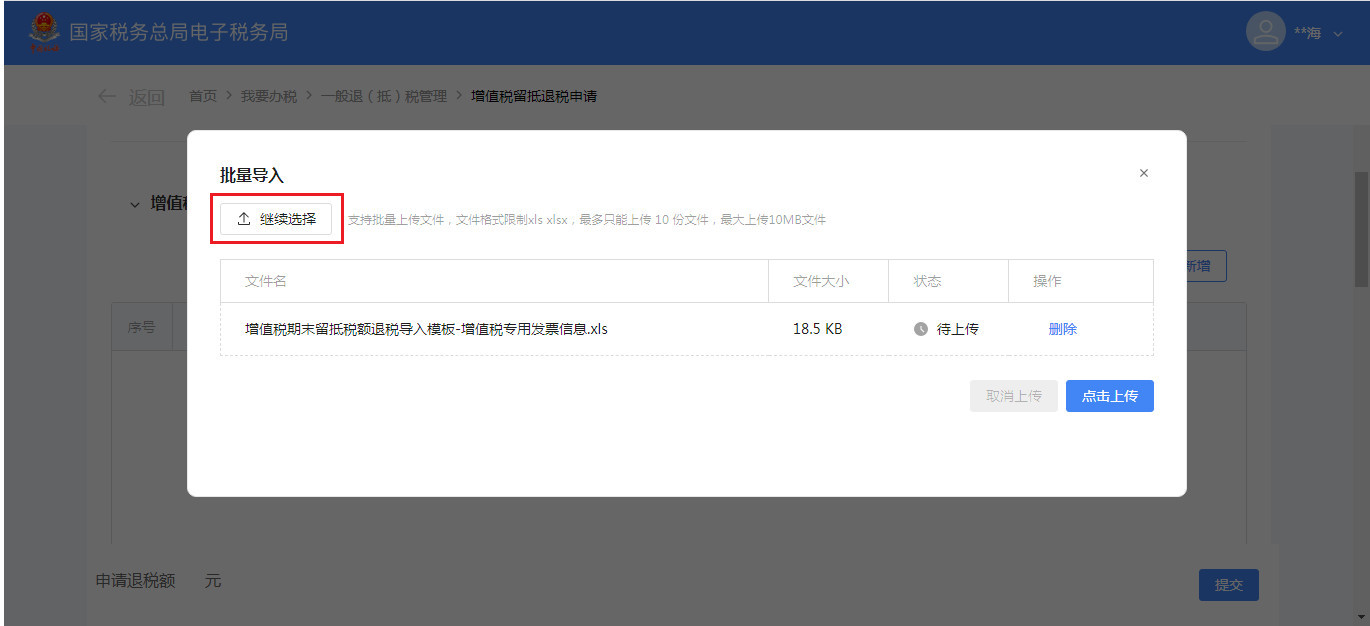Screen dimensions: 1370x626
Task: Click the partially hidden 新增 button
Action: click(x=1205, y=266)
